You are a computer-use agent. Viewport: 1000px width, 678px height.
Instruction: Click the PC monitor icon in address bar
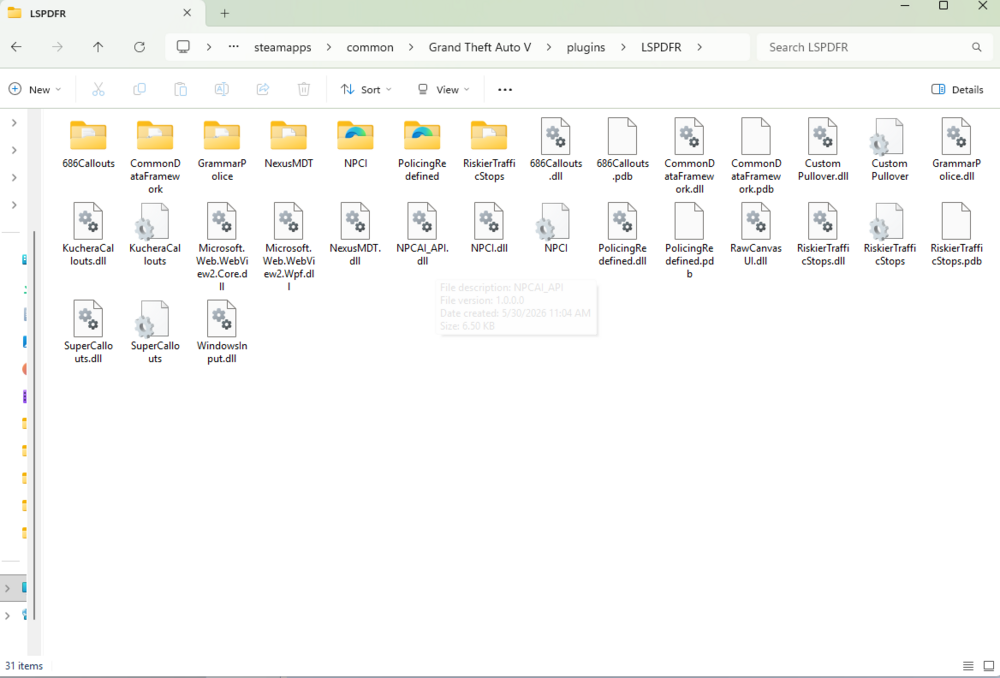click(183, 47)
